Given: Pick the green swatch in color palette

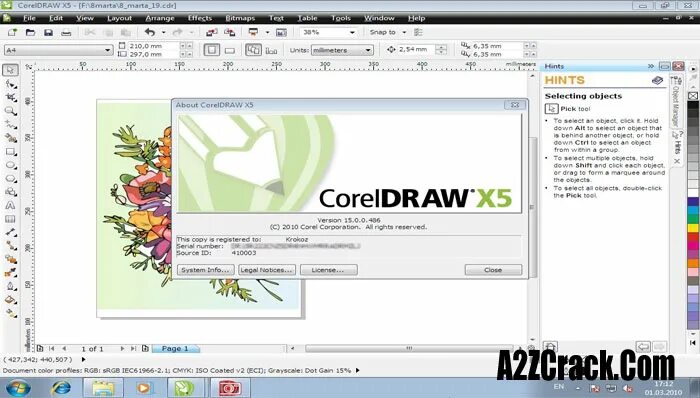Looking at the screenshot, I should coord(693,219).
